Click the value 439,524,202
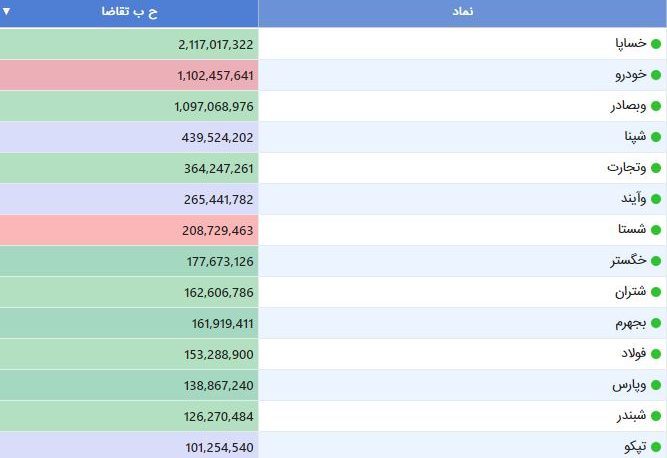The image size is (667, 458). [217, 137]
